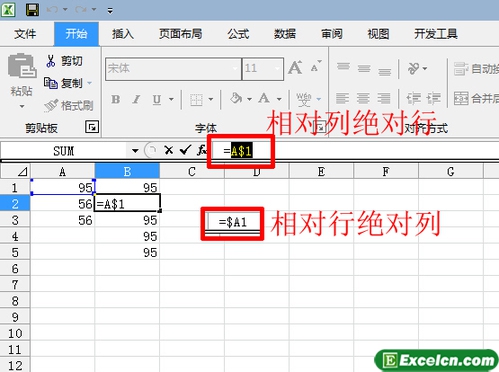Expand the 粘贴 options arrow
The height and width of the screenshot is (372, 499).
pos(22,106)
